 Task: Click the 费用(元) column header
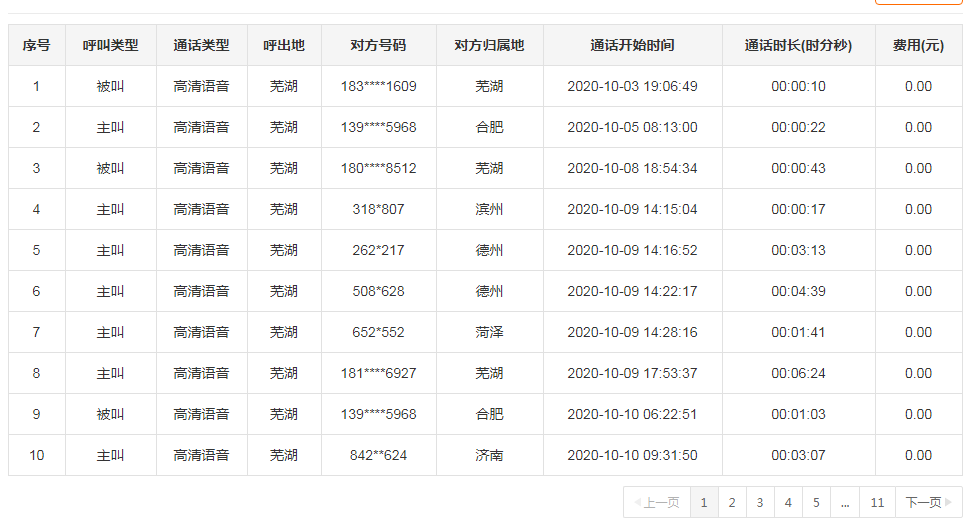(918, 46)
